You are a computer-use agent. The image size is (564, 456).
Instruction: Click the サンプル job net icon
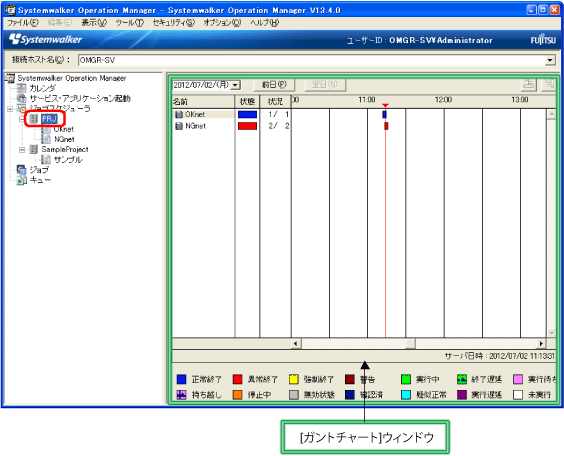[46, 159]
